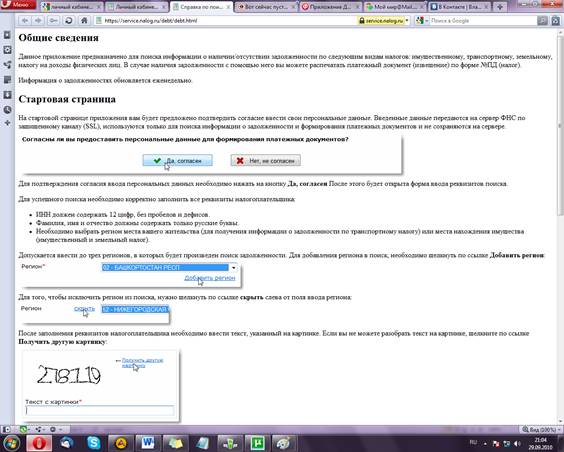Click the Текст с картинки input field

click(100, 410)
